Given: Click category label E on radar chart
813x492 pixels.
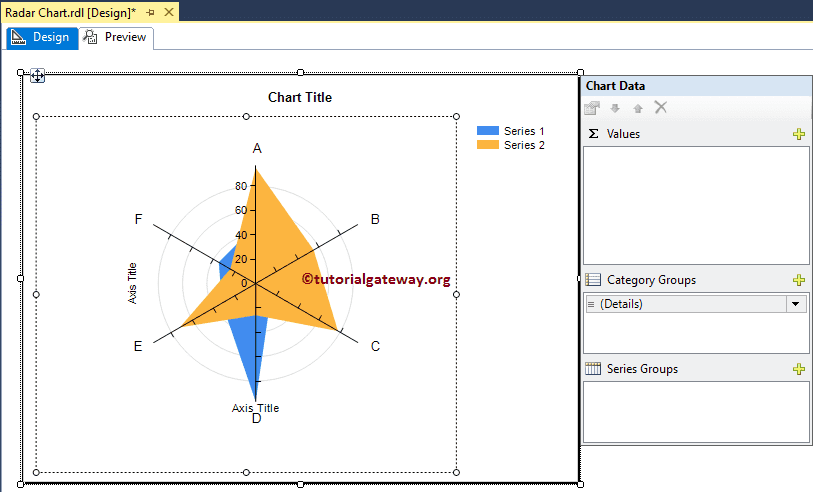Looking at the screenshot, I should tap(138, 346).
